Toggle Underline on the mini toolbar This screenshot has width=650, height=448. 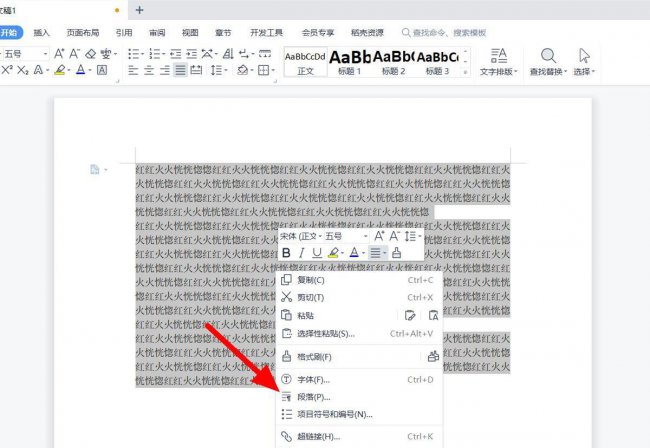(317, 252)
